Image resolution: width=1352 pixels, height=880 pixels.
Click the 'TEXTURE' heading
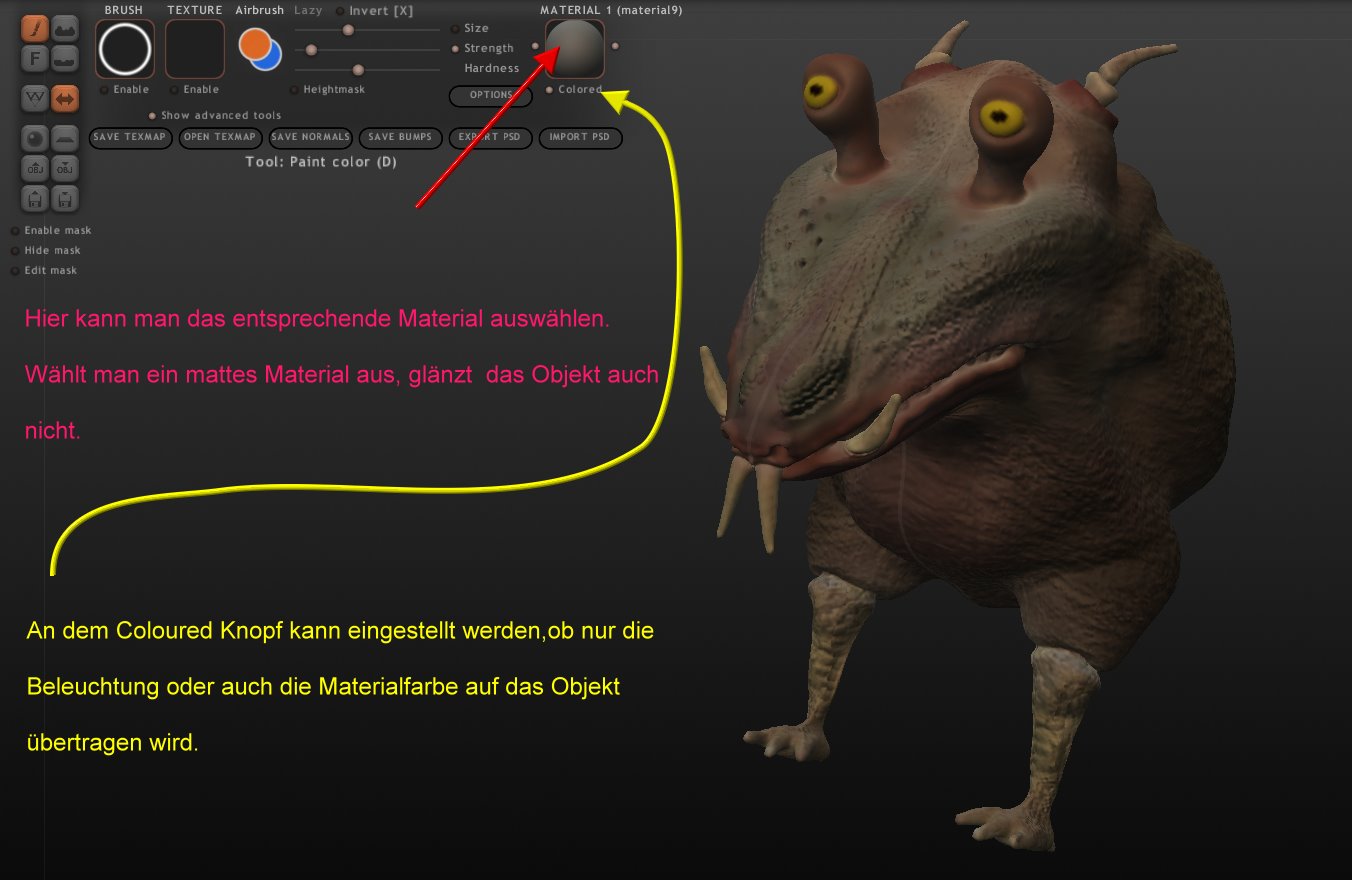point(195,11)
